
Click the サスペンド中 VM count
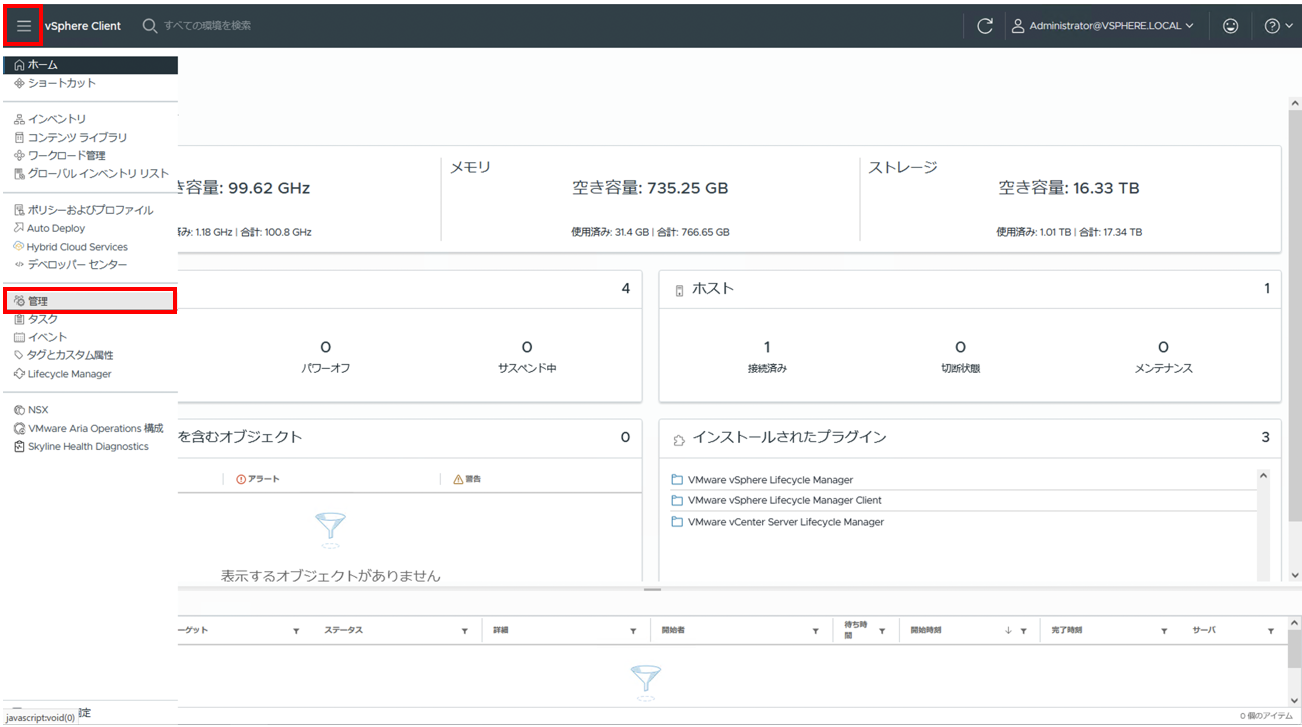coord(527,347)
